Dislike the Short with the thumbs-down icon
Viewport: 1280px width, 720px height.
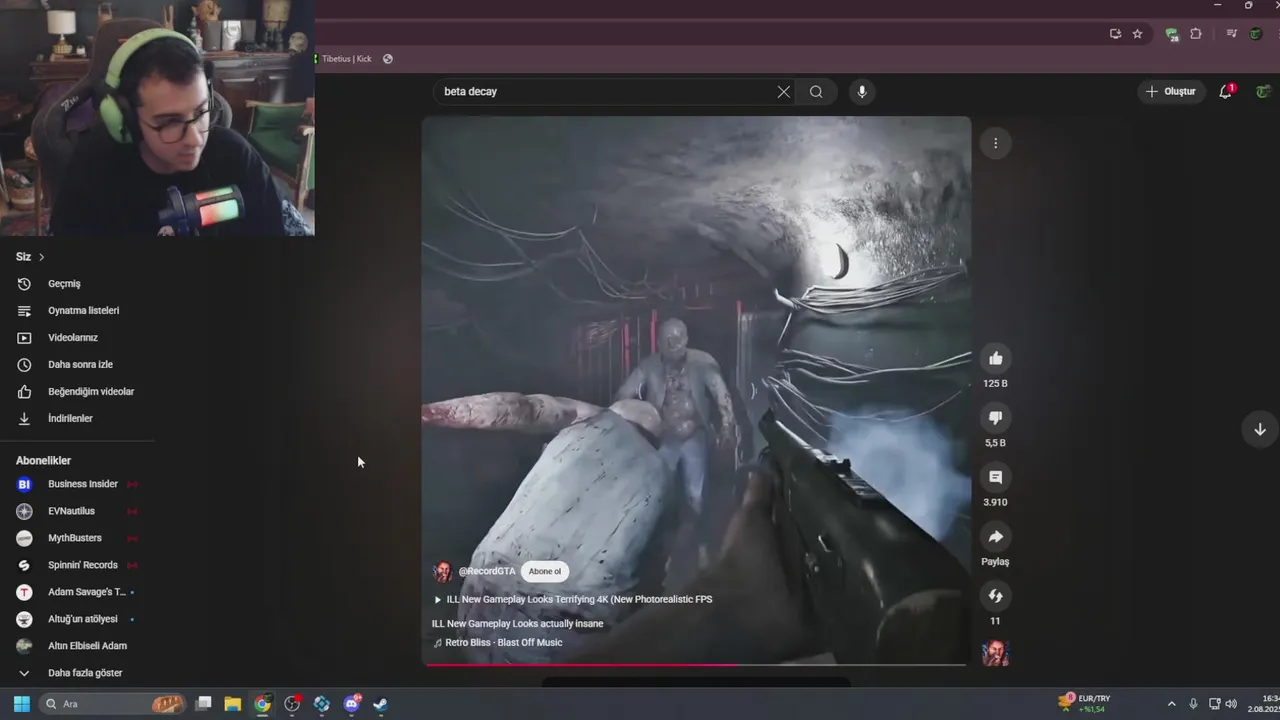pyautogui.click(x=995, y=417)
